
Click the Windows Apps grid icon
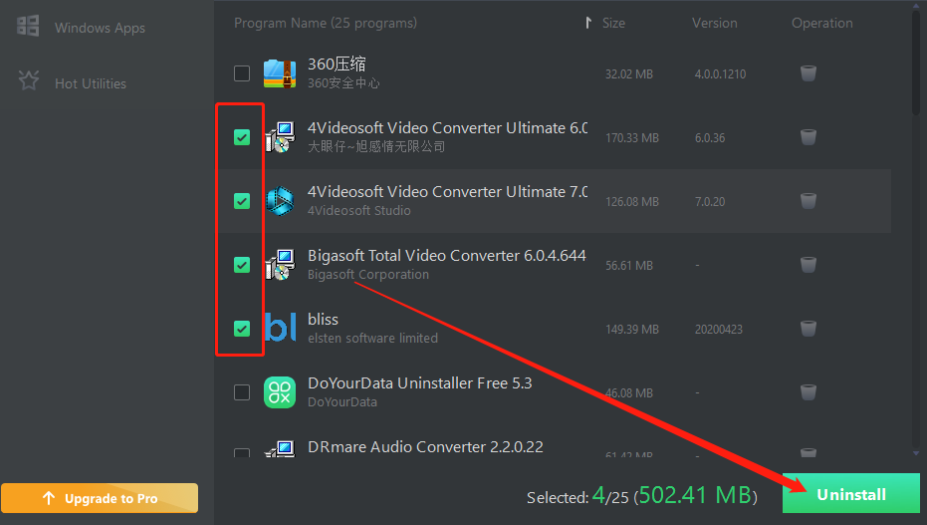click(28, 26)
